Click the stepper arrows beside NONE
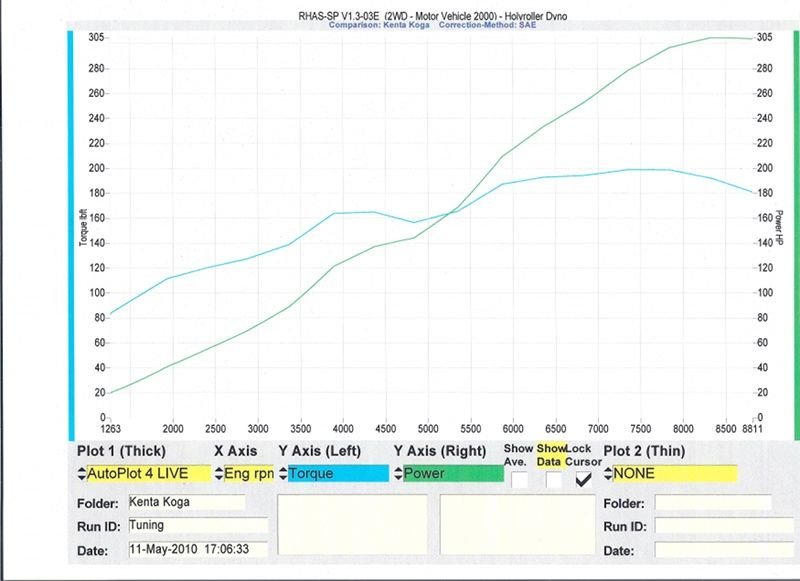The width and height of the screenshot is (800, 581). click(x=608, y=473)
